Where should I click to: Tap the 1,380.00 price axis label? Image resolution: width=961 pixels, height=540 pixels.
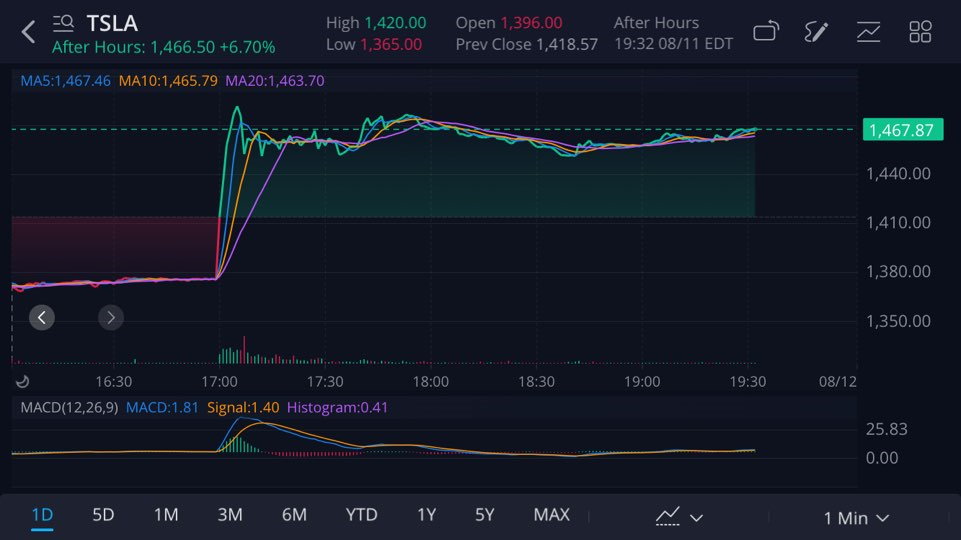pyautogui.click(x=898, y=272)
